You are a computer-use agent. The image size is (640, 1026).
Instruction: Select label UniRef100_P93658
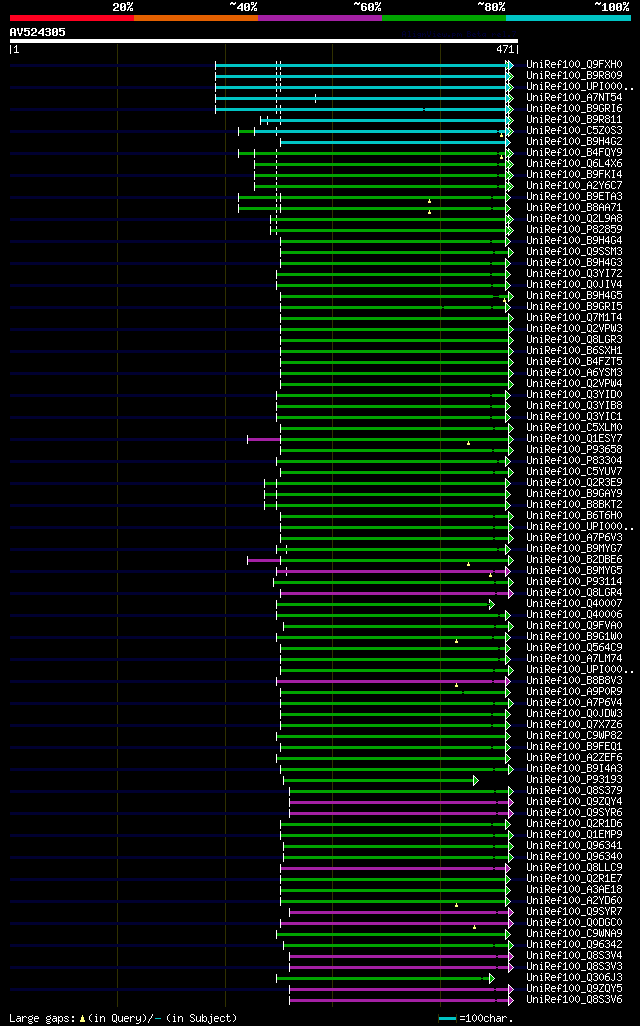click(x=574, y=450)
